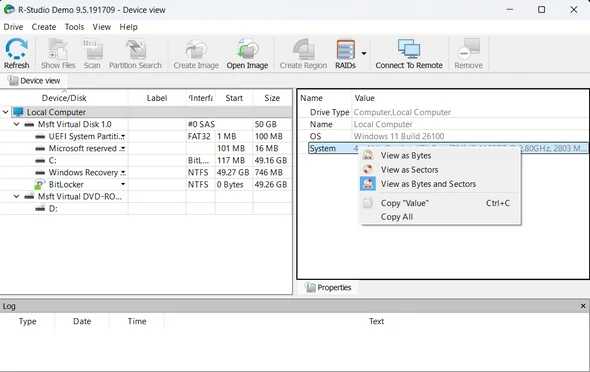
Task: Click the Size column header
Action: click(x=272, y=98)
